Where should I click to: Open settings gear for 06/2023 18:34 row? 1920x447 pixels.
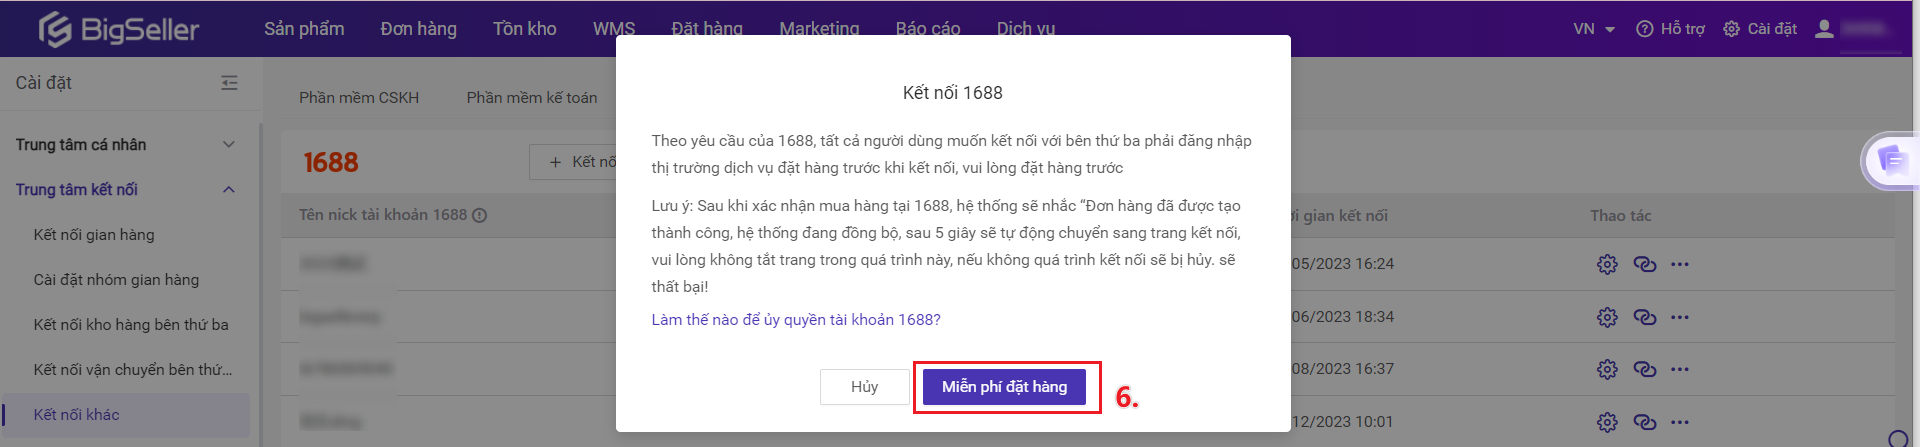pyautogui.click(x=1607, y=317)
